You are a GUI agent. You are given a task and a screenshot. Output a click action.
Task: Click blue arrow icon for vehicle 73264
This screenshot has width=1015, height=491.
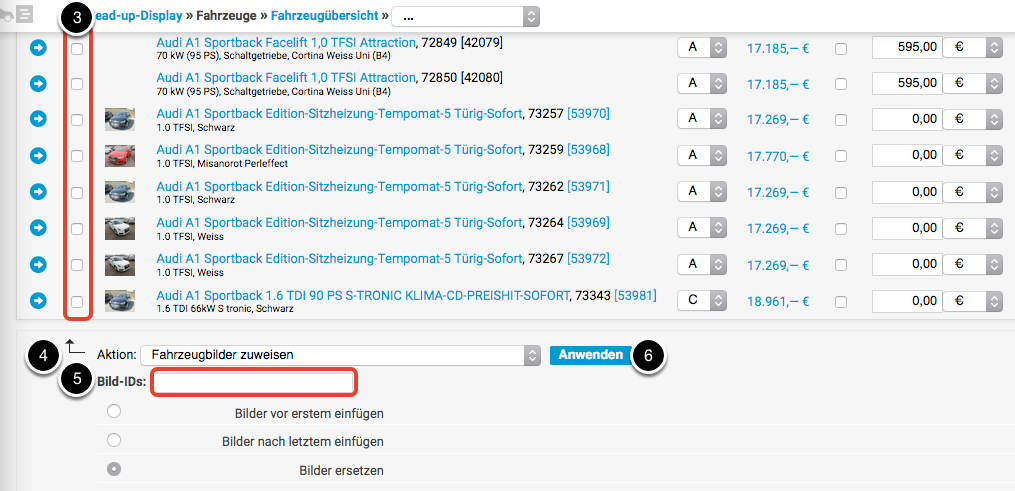[38, 228]
